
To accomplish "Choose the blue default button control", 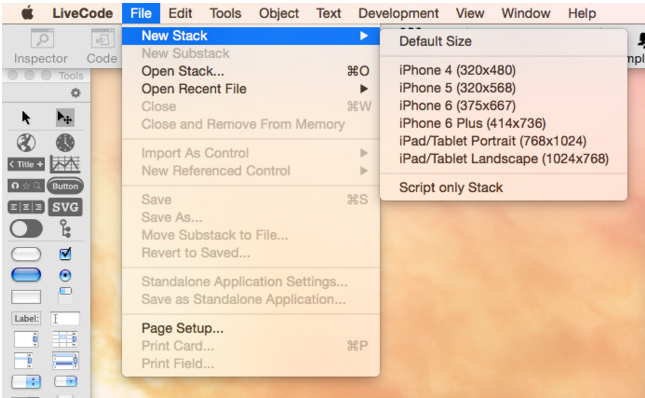I will tap(26, 275).
